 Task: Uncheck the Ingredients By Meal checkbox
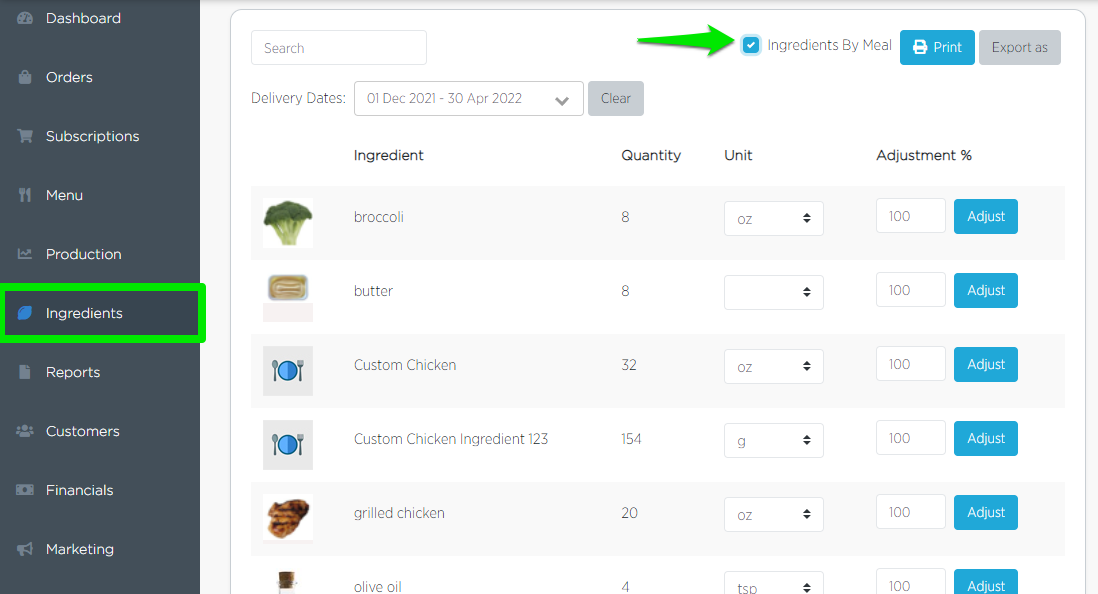751,45
